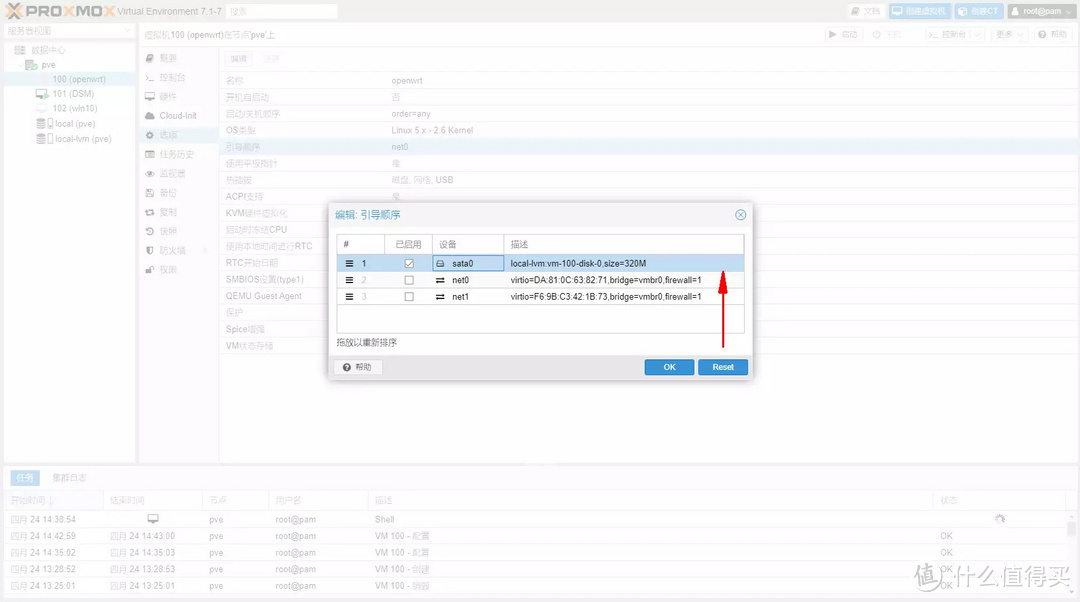
Task: Open the Hardware tab with the monitor icon
Action: coord(149,97)
